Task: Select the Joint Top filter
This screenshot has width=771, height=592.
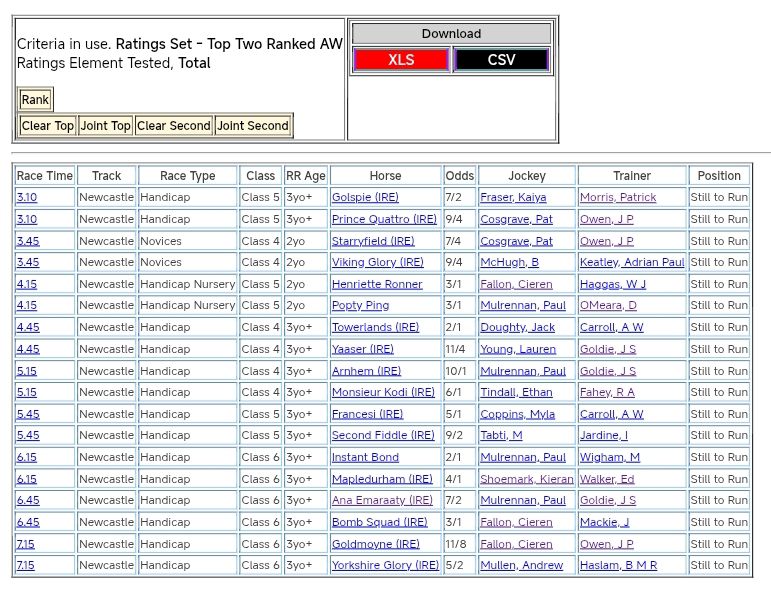Action: click(x=106, y=126)
